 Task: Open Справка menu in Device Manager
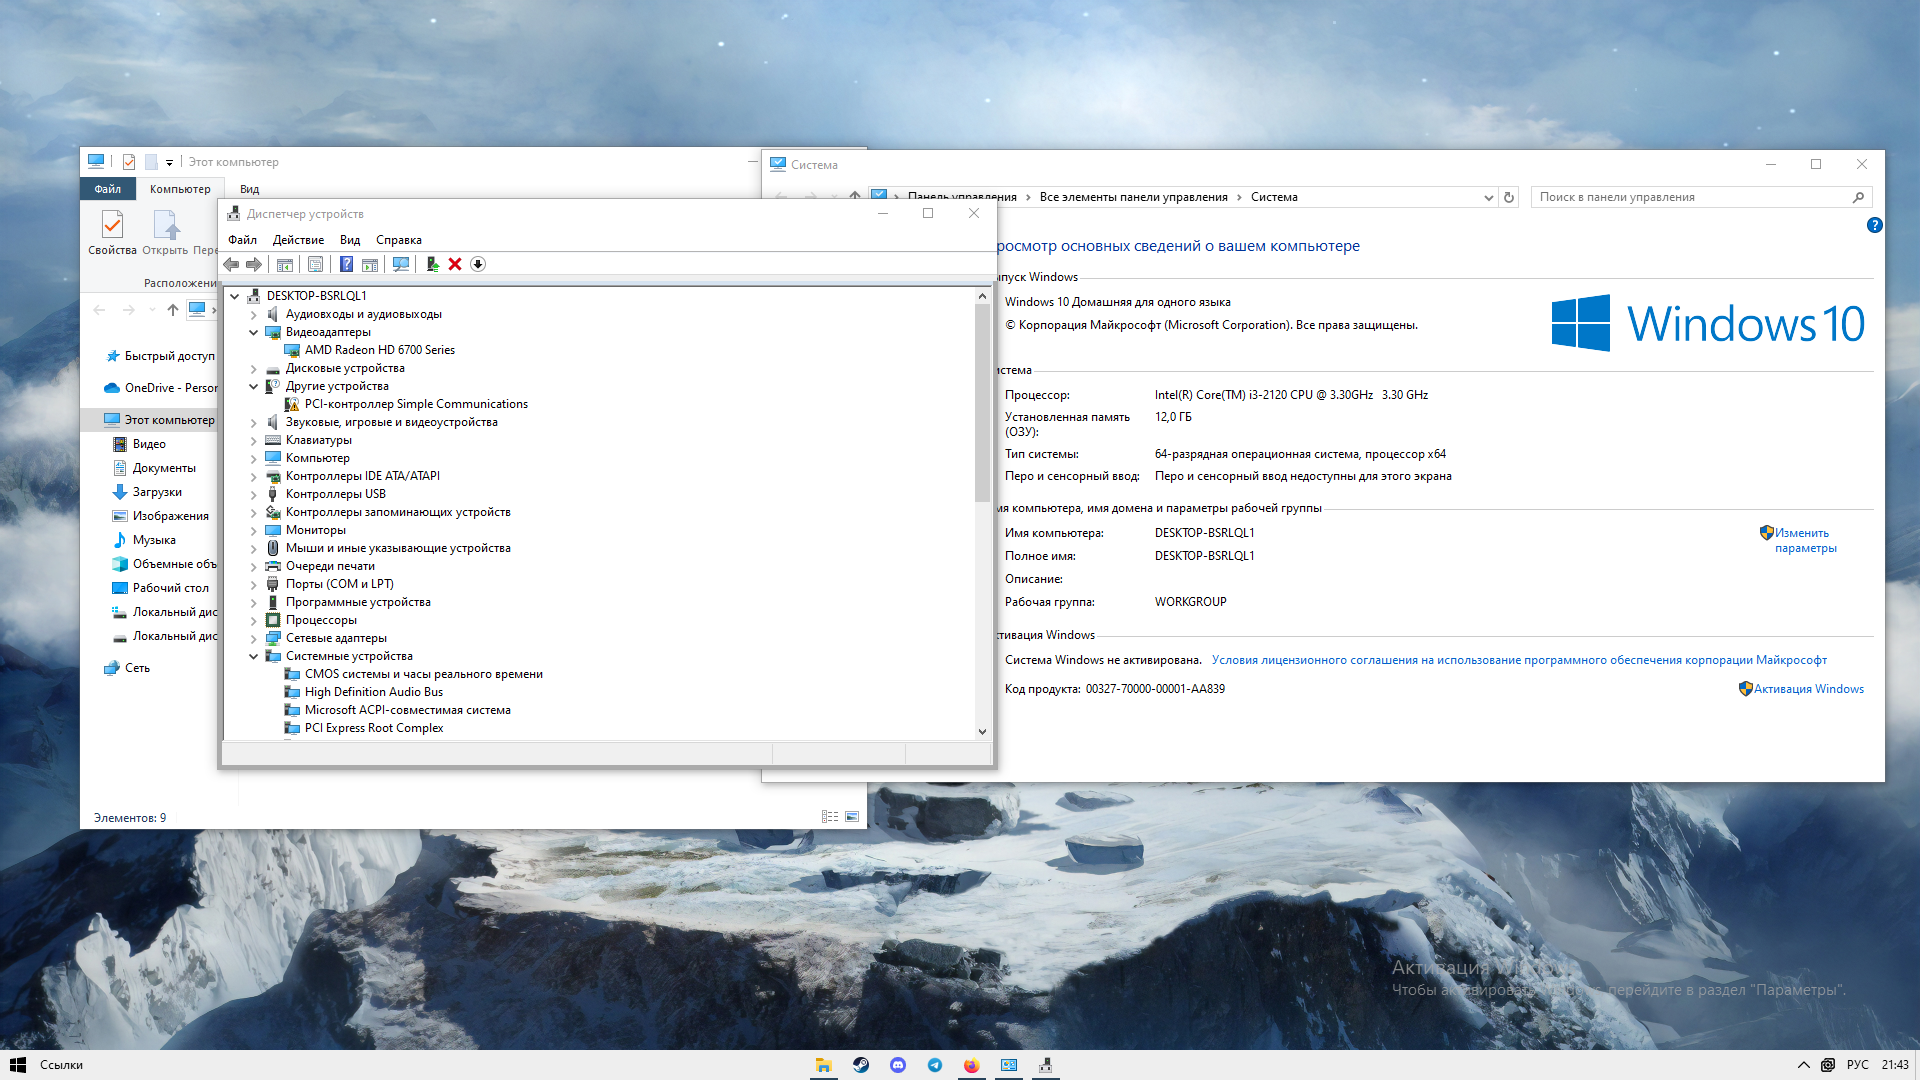(x=399, y=240)
